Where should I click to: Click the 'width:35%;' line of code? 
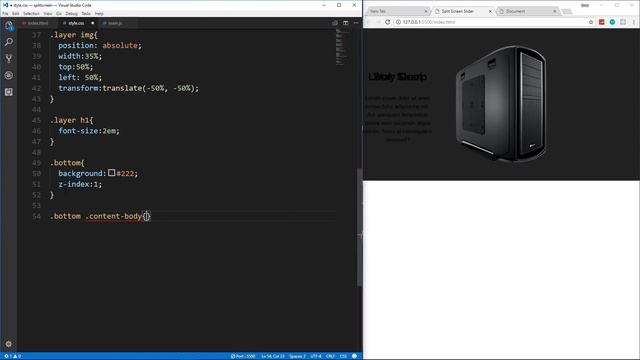(x=80, y=56)
